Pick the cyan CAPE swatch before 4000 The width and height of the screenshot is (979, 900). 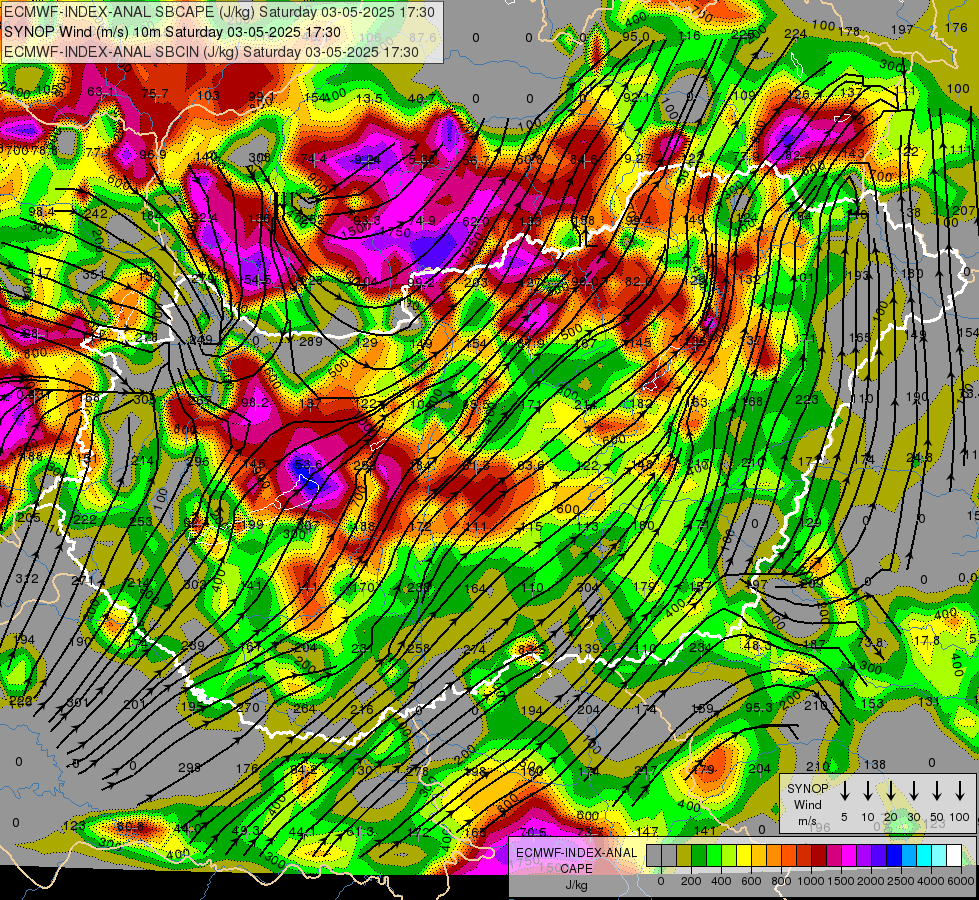925,855
